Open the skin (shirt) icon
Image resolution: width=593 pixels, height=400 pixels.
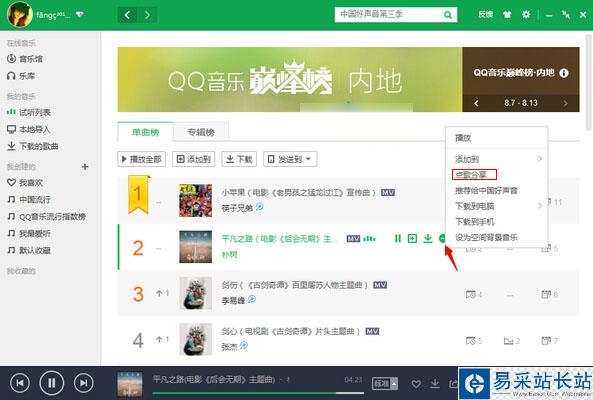point(507,15)
